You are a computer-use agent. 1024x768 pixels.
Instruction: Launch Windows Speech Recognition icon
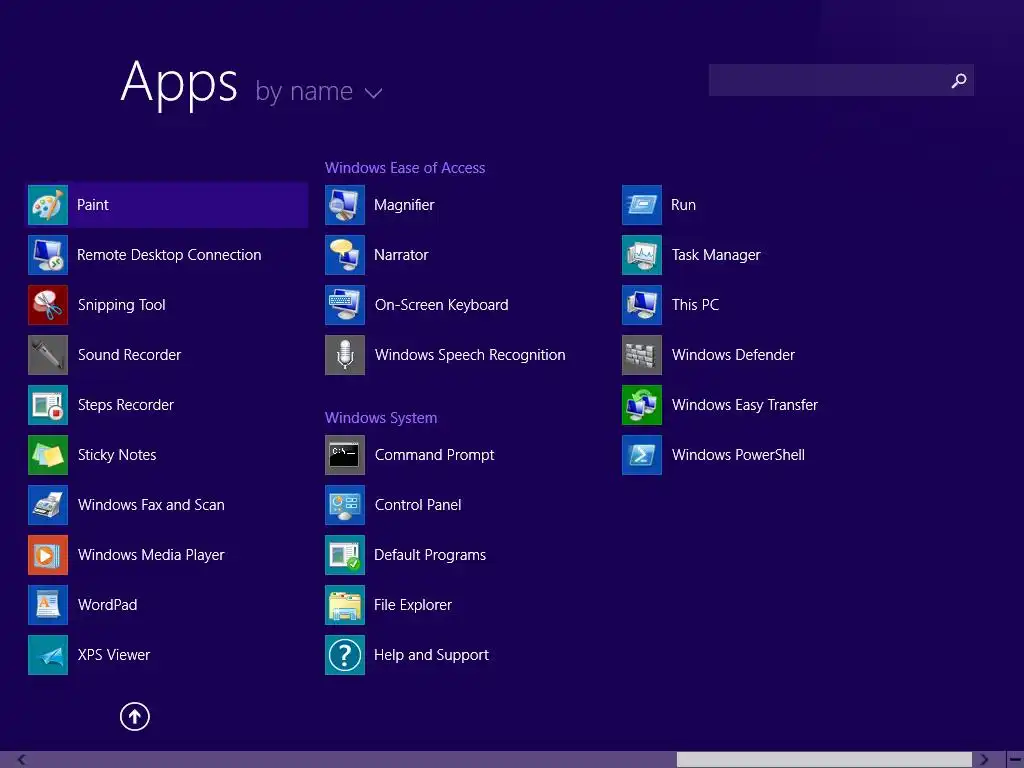point(345,355)
